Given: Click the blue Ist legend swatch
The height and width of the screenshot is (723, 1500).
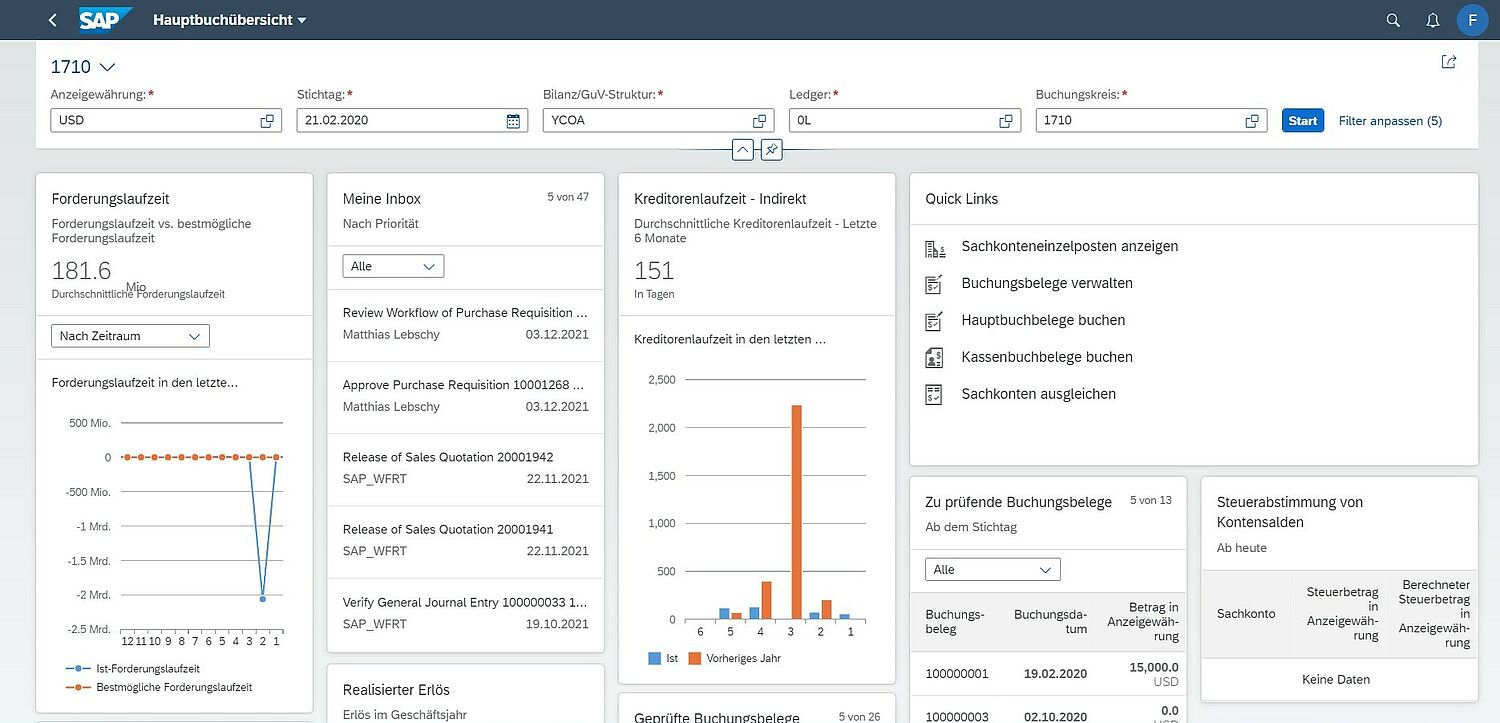Looking at the screenshot, I should click(x=655, y=658).
